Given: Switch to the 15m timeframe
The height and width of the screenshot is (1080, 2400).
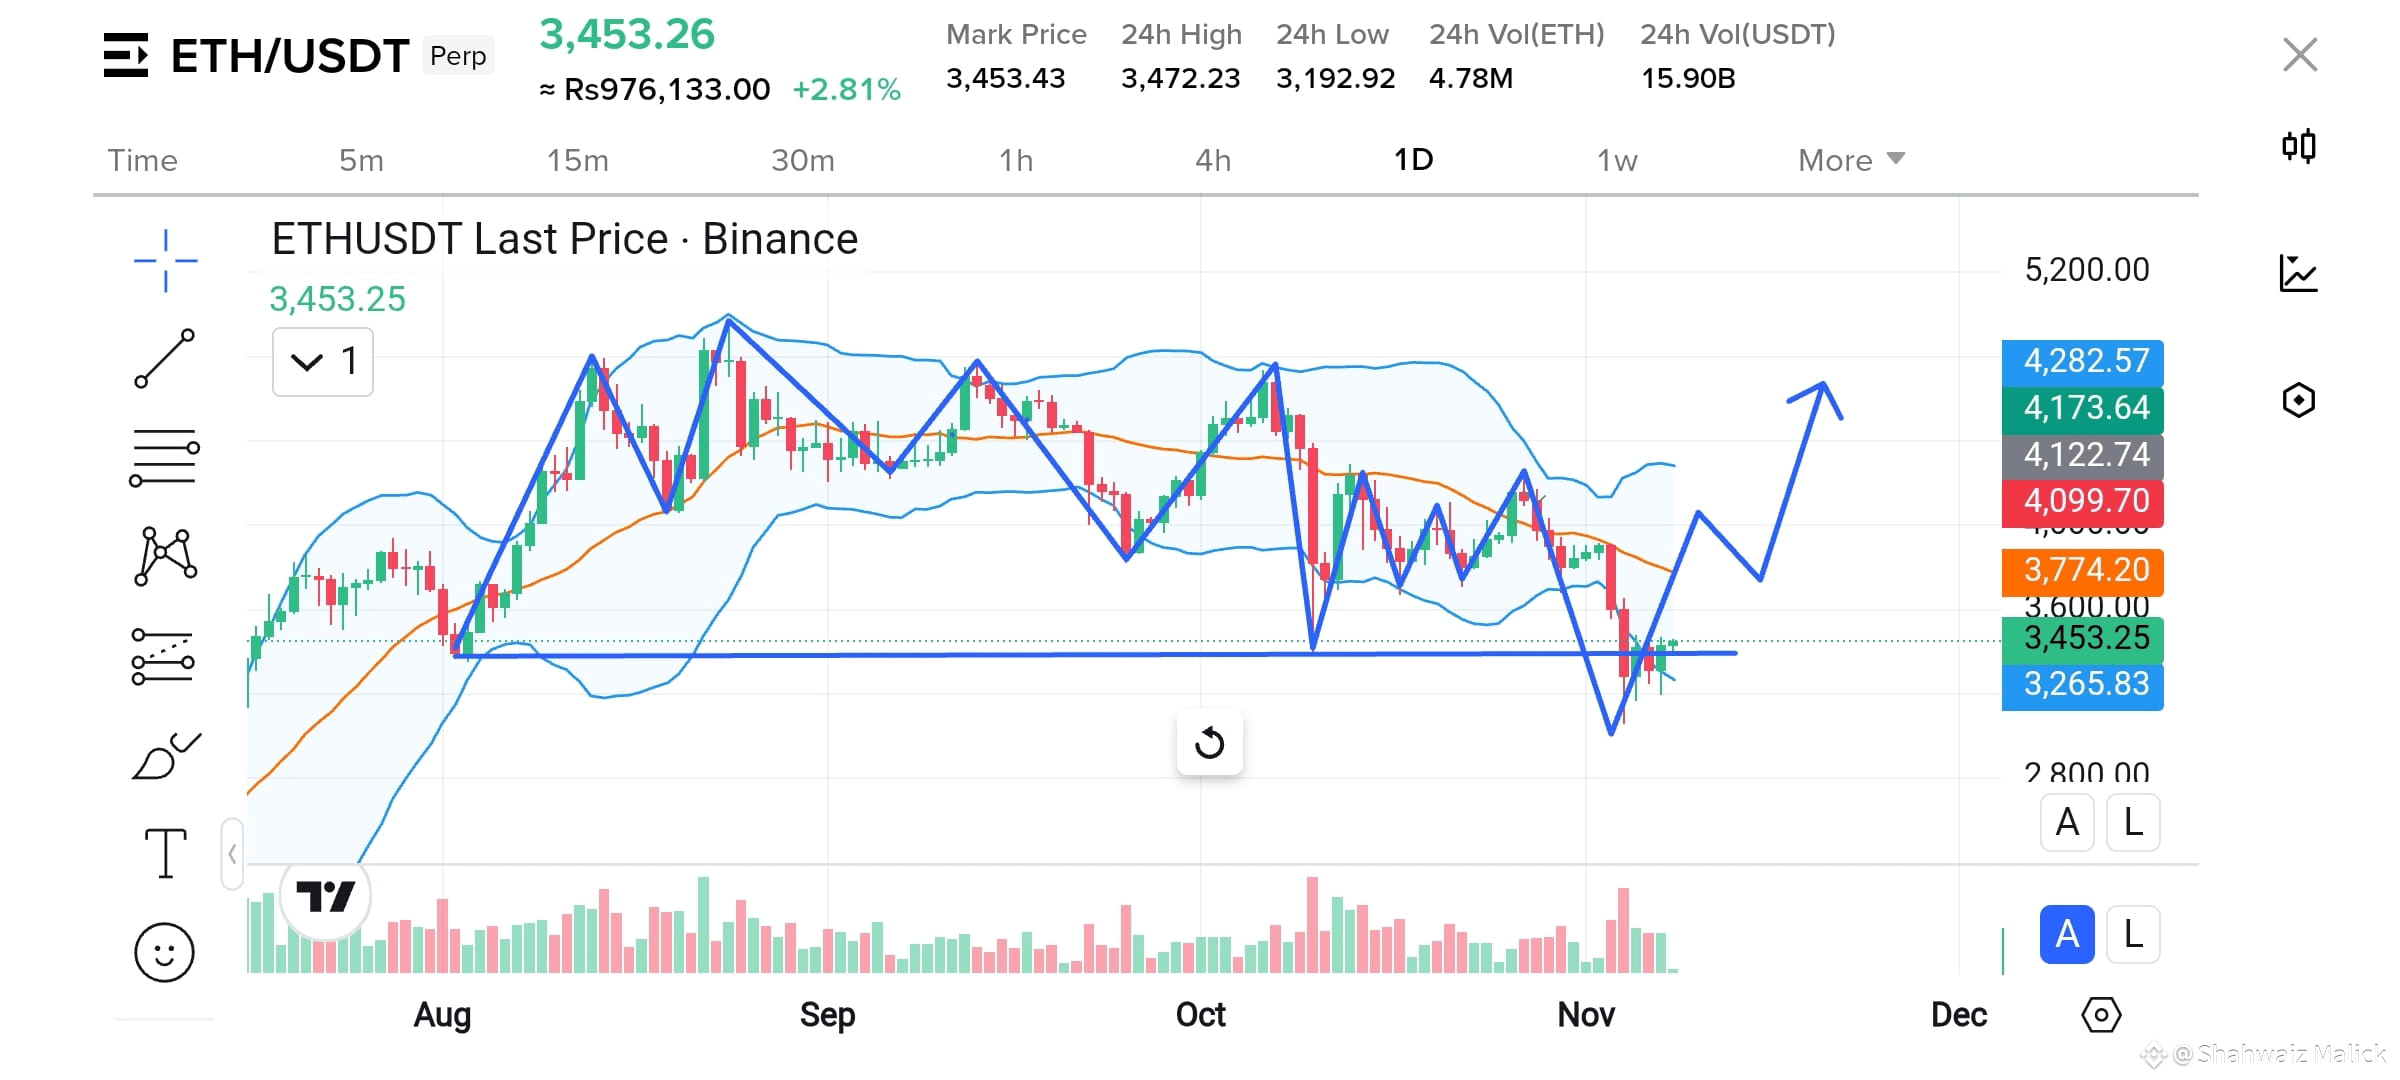Looking at the screenshot, I should 577,160.
